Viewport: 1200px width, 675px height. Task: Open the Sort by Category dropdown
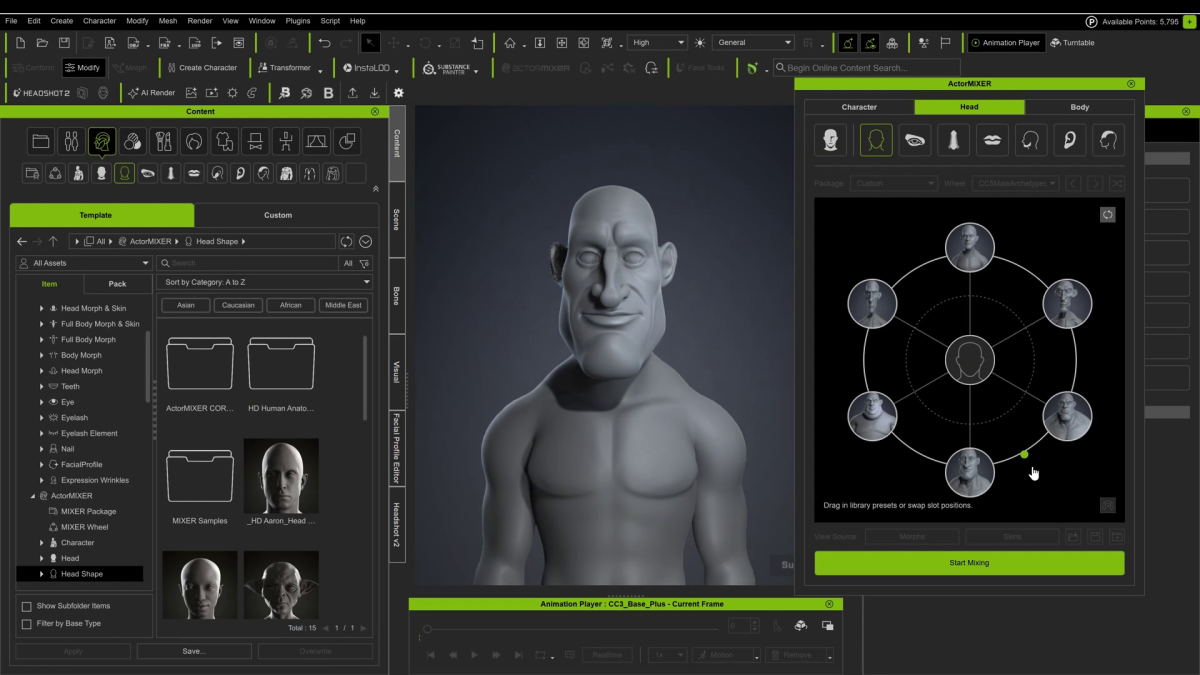click(264, 283)
